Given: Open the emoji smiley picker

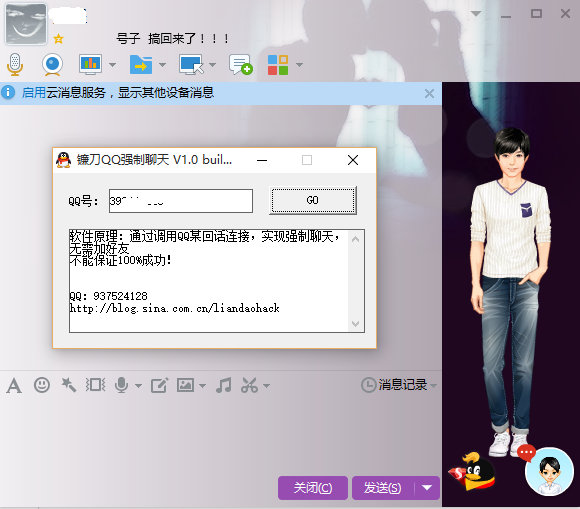Looking at the screenshot, I should tap(42, 385).
